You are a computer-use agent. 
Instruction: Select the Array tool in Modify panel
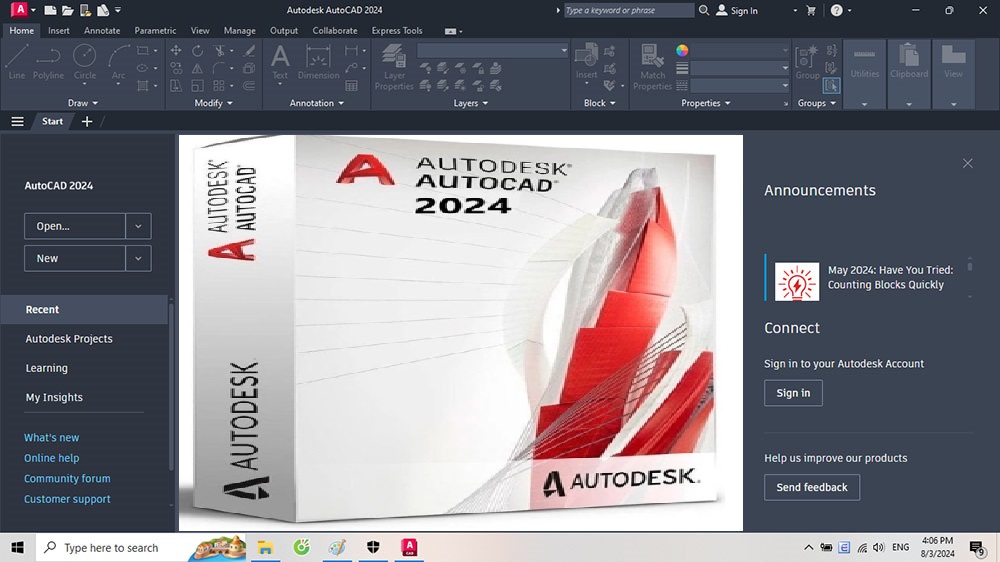click(x=219, y=85)
